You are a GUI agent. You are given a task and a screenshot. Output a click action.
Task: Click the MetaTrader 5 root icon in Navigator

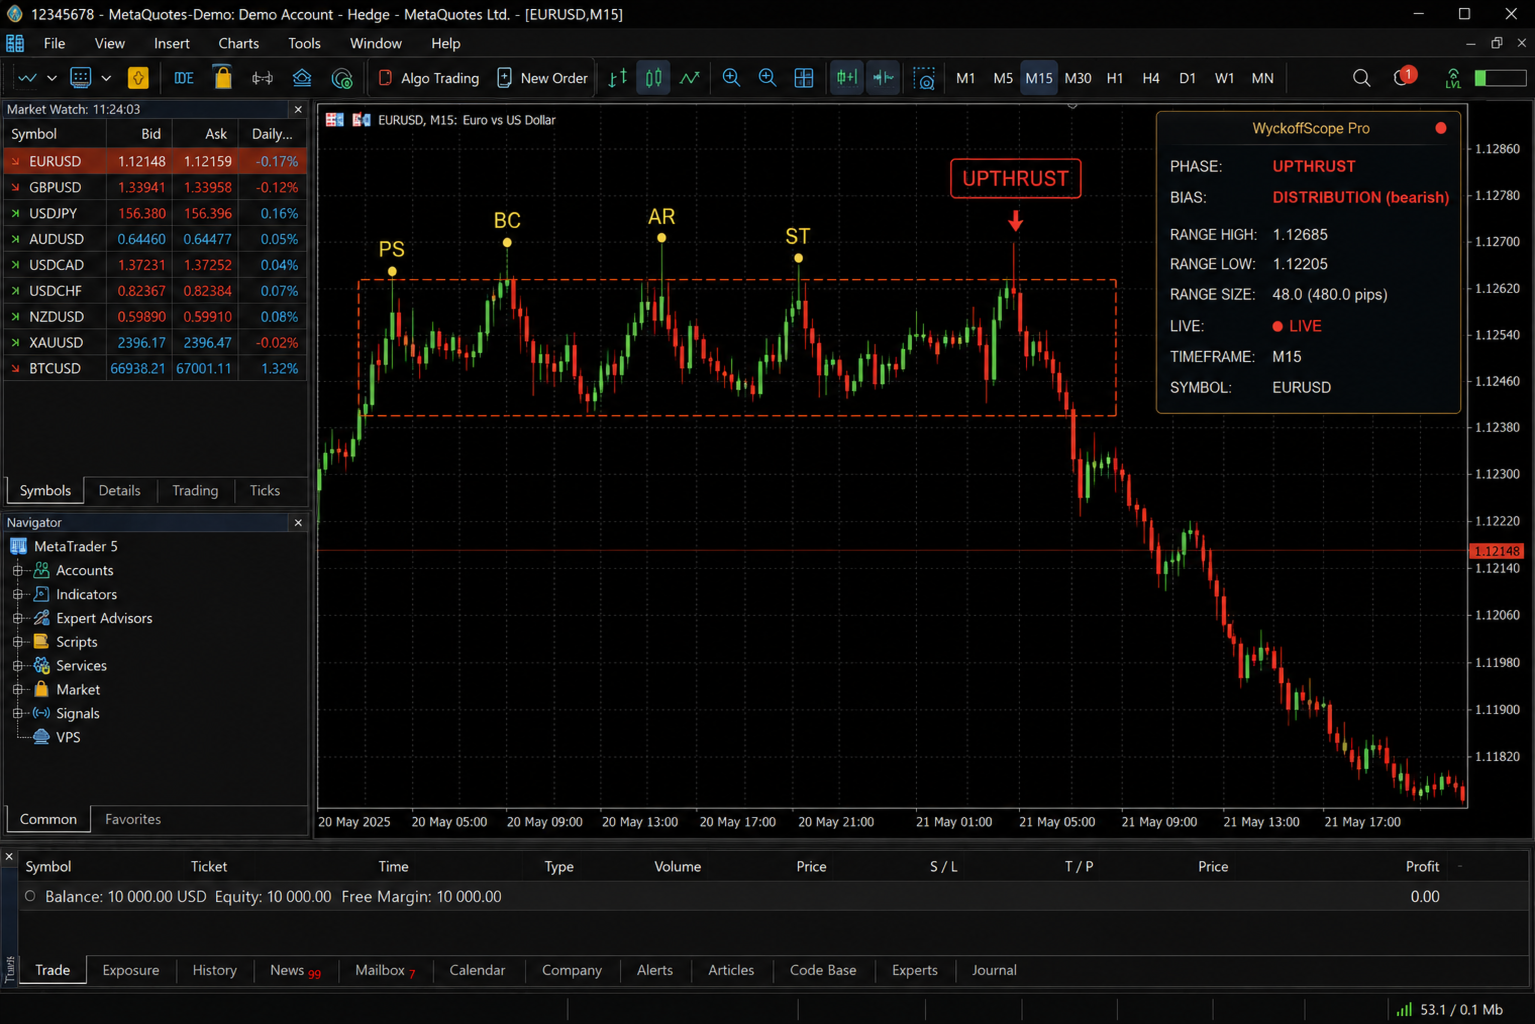[18, 546]
